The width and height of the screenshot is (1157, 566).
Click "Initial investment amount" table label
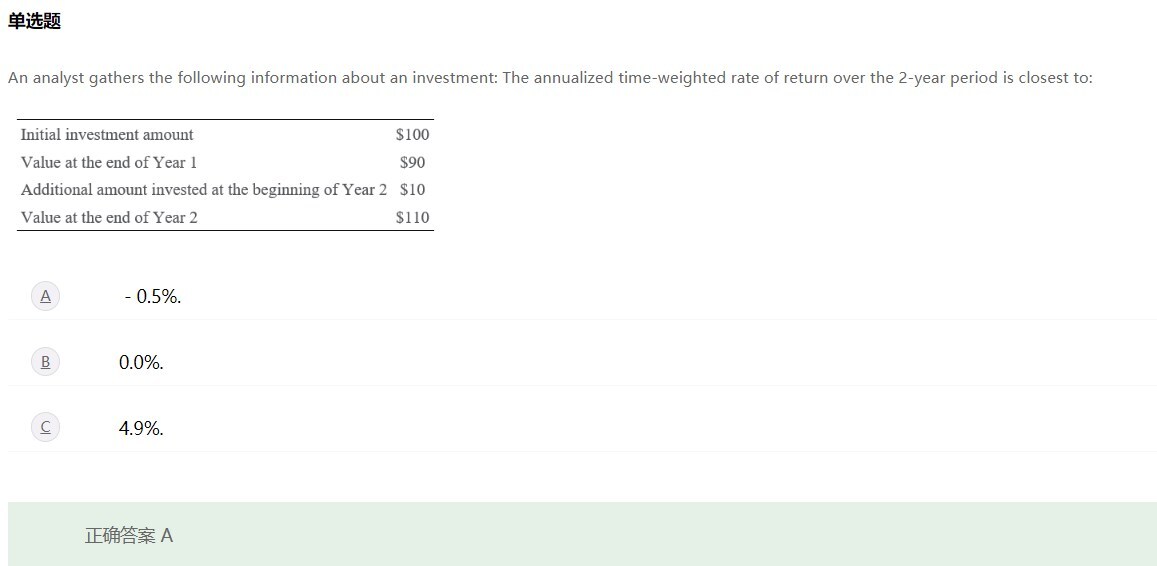click(x=107, y=135)
